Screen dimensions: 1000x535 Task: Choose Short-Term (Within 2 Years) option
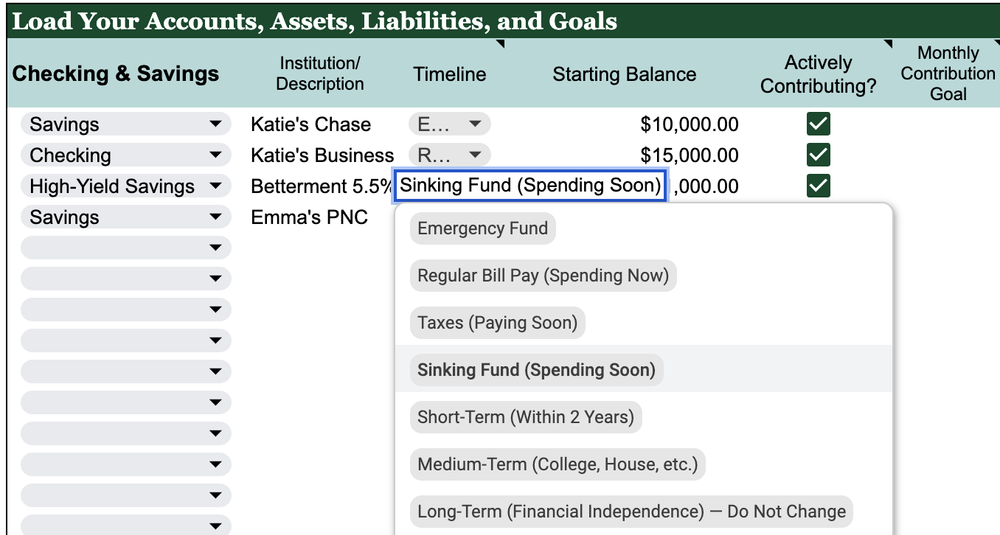(x=526, y=417)
